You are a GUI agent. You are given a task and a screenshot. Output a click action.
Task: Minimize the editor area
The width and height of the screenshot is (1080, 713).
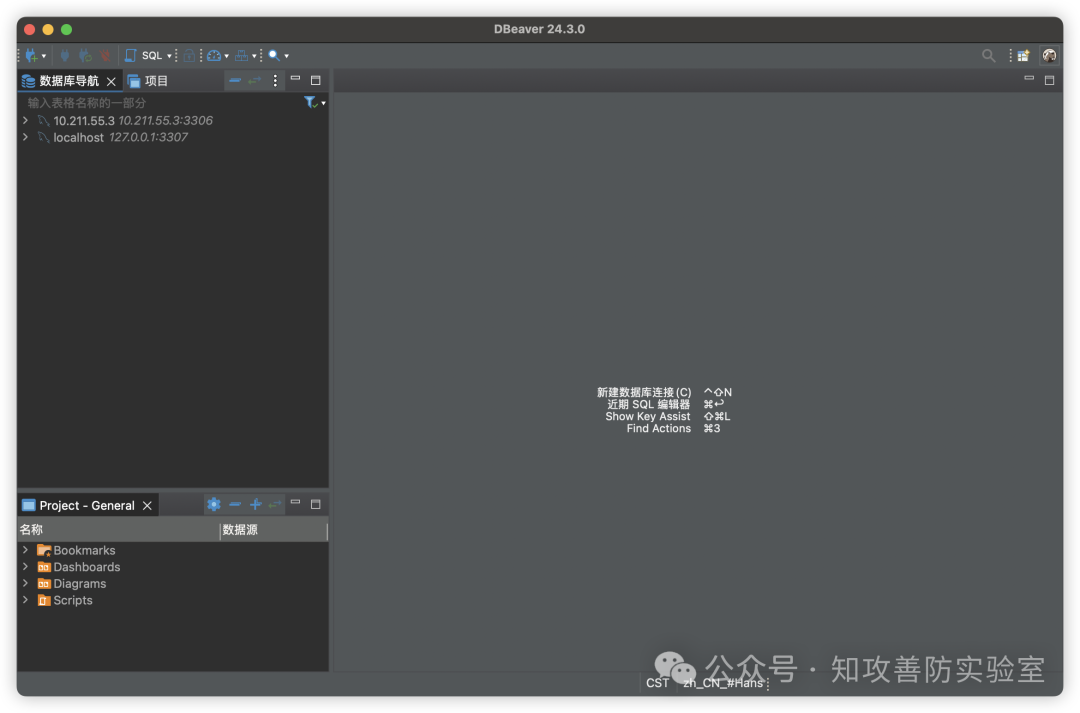[1029, 79]
